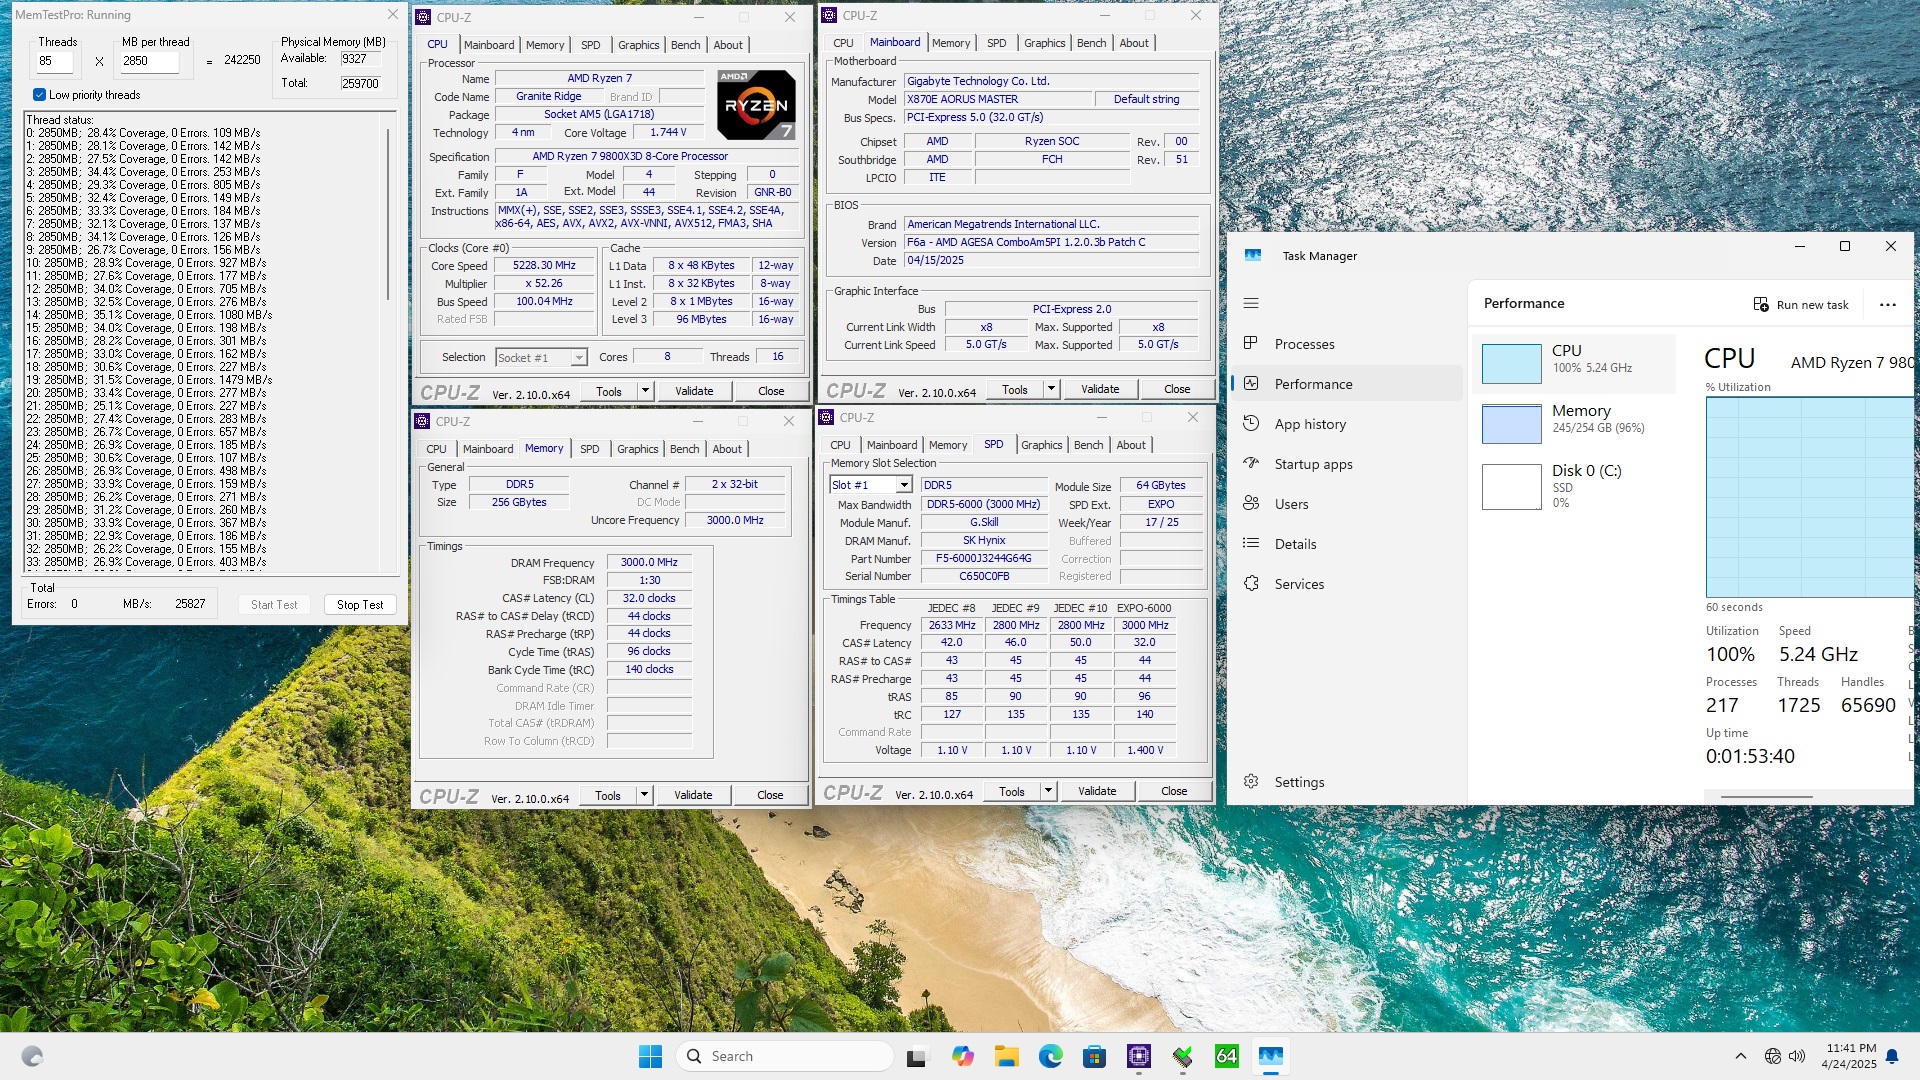Image resolution: width=1920 pixels, height=1080 pixels.
Task: Open Tools dropdown arrow in CPU-Z CPU window
Action: [x=645, y=391]
